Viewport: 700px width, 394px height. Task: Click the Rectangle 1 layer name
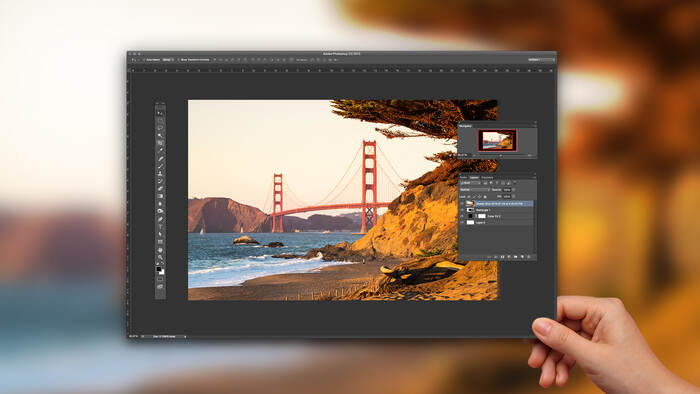pos(483,210)
